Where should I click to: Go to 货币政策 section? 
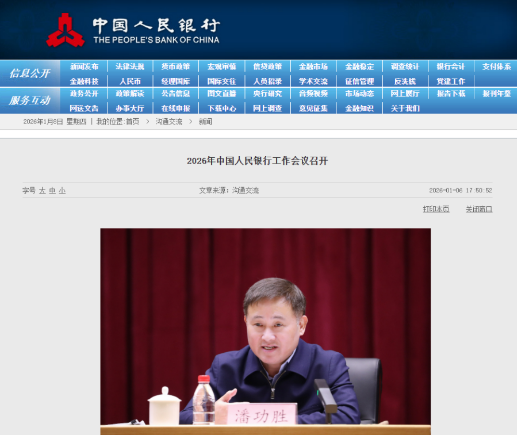click(x=176, y=67)
